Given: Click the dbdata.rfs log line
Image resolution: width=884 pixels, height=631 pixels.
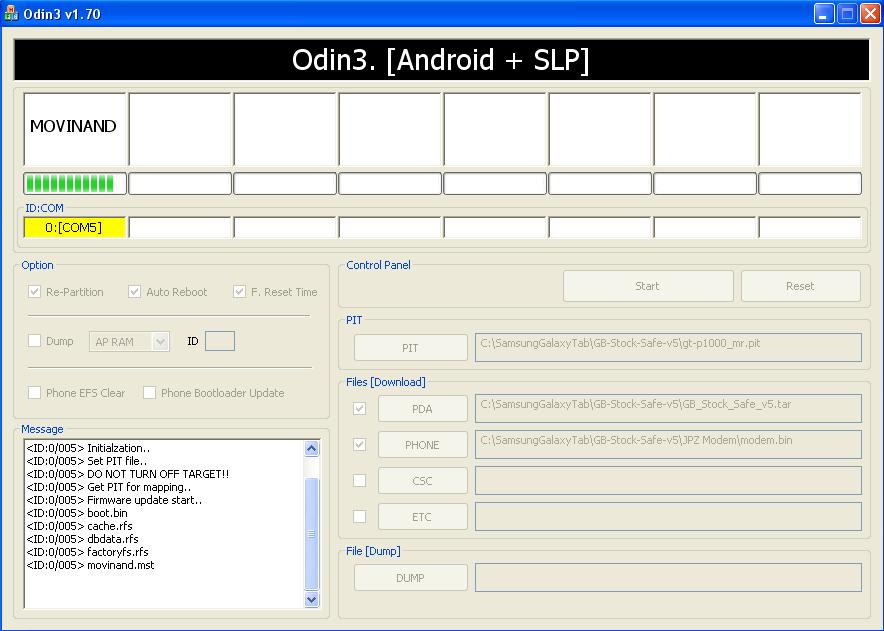Looking at the screenshot, I should pos(82,539).
